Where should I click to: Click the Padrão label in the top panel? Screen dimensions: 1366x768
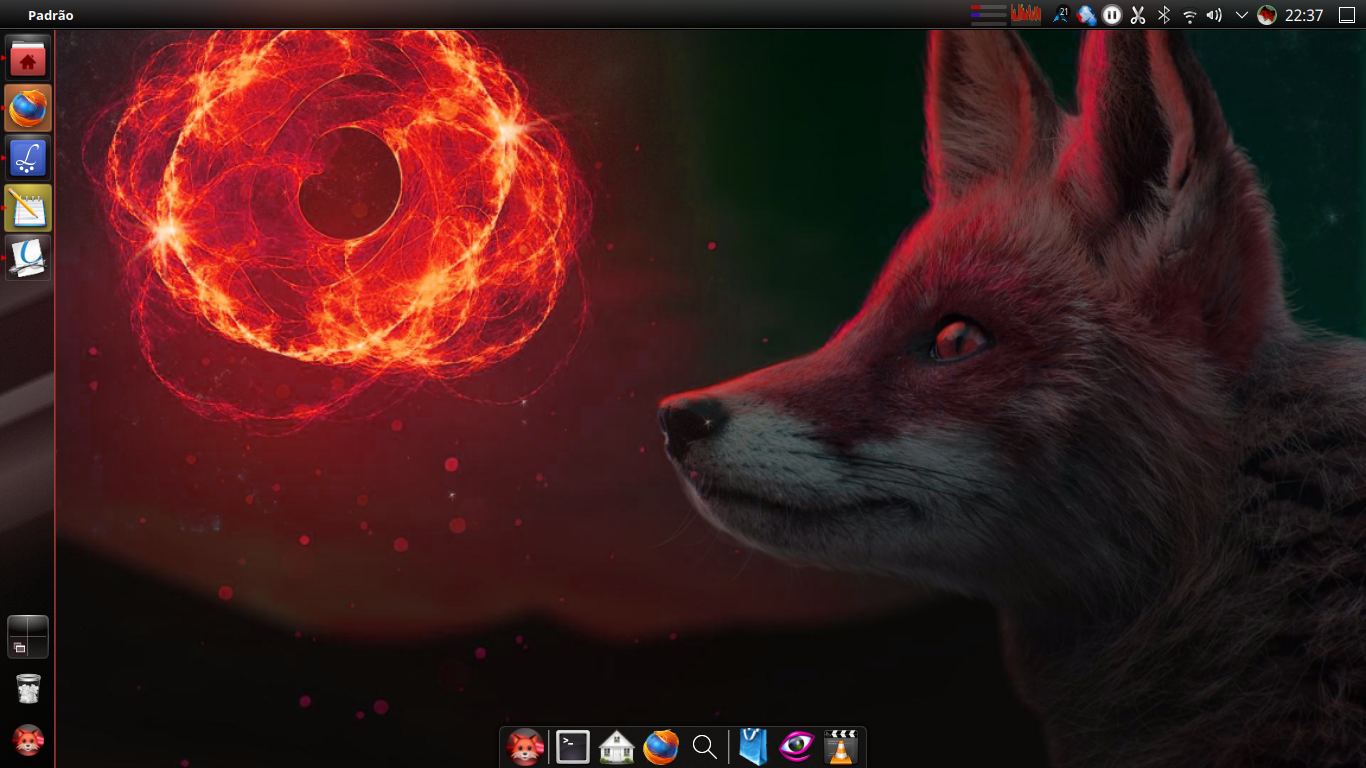[x=51, y=15]
